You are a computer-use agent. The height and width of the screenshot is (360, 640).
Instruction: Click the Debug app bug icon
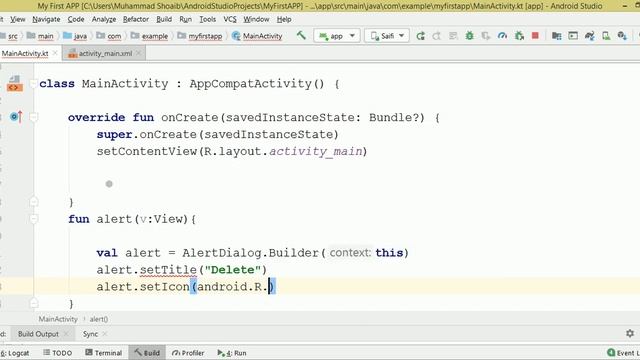pyautogui.click(x=470, y=36)
